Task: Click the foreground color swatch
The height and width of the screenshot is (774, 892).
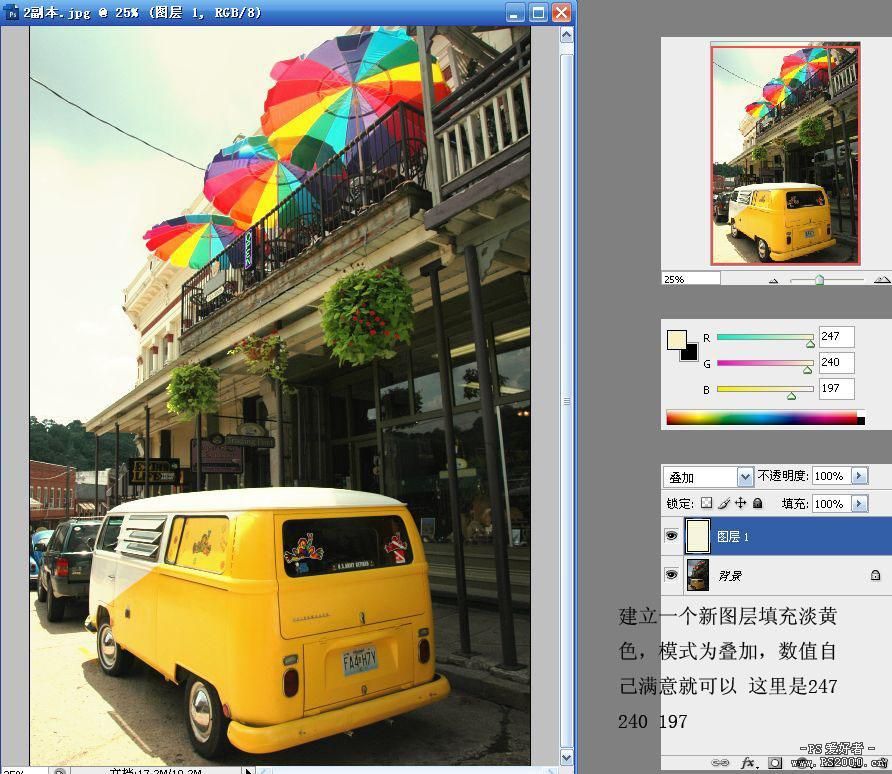Action: tap(676, 340)
